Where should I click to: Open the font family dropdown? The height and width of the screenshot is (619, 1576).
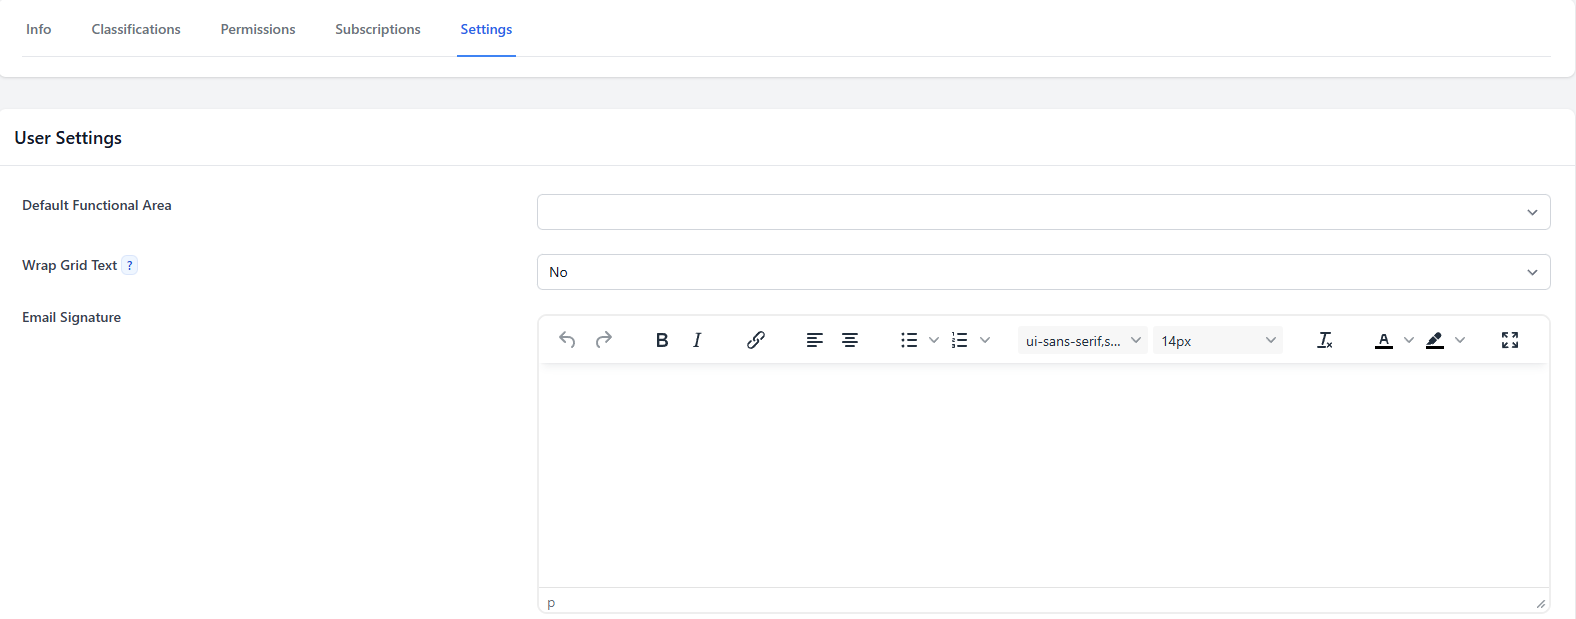point(1082,341)
